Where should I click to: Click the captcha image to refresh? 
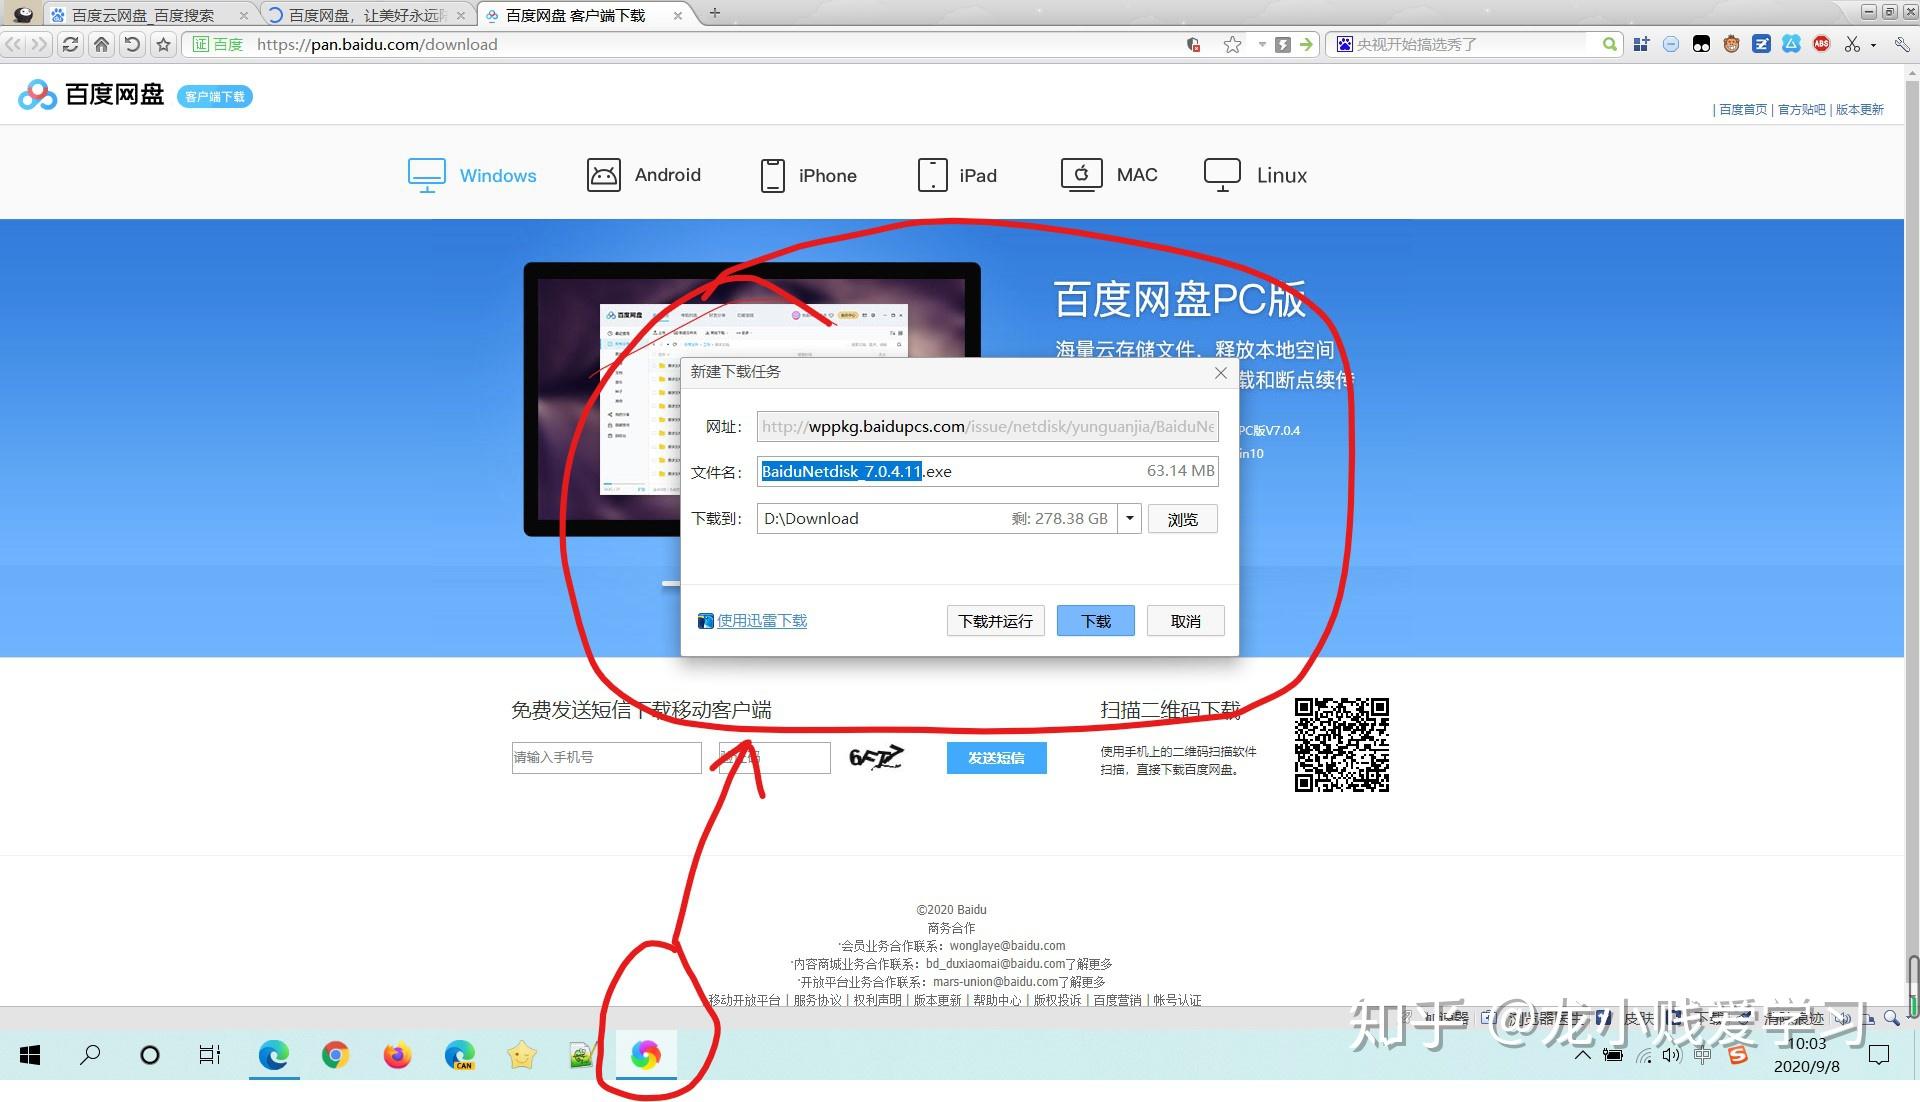pos(876,757)
